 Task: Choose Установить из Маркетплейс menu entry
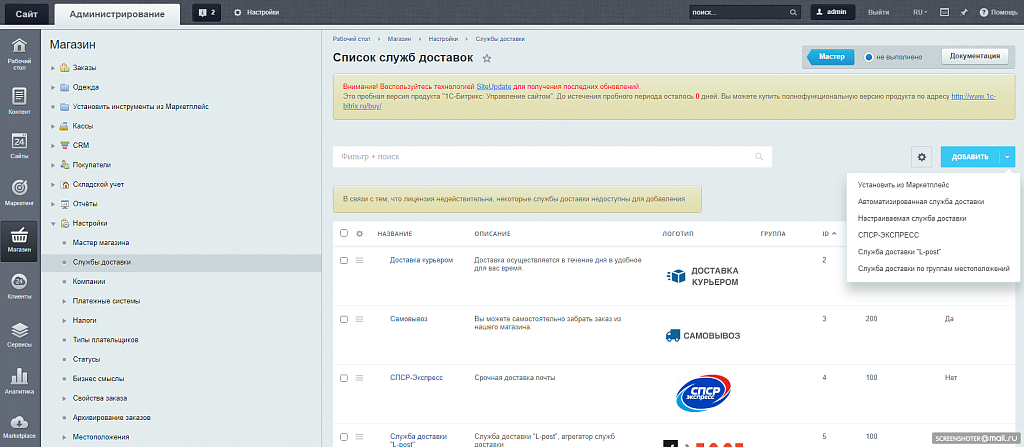(903, 185)
